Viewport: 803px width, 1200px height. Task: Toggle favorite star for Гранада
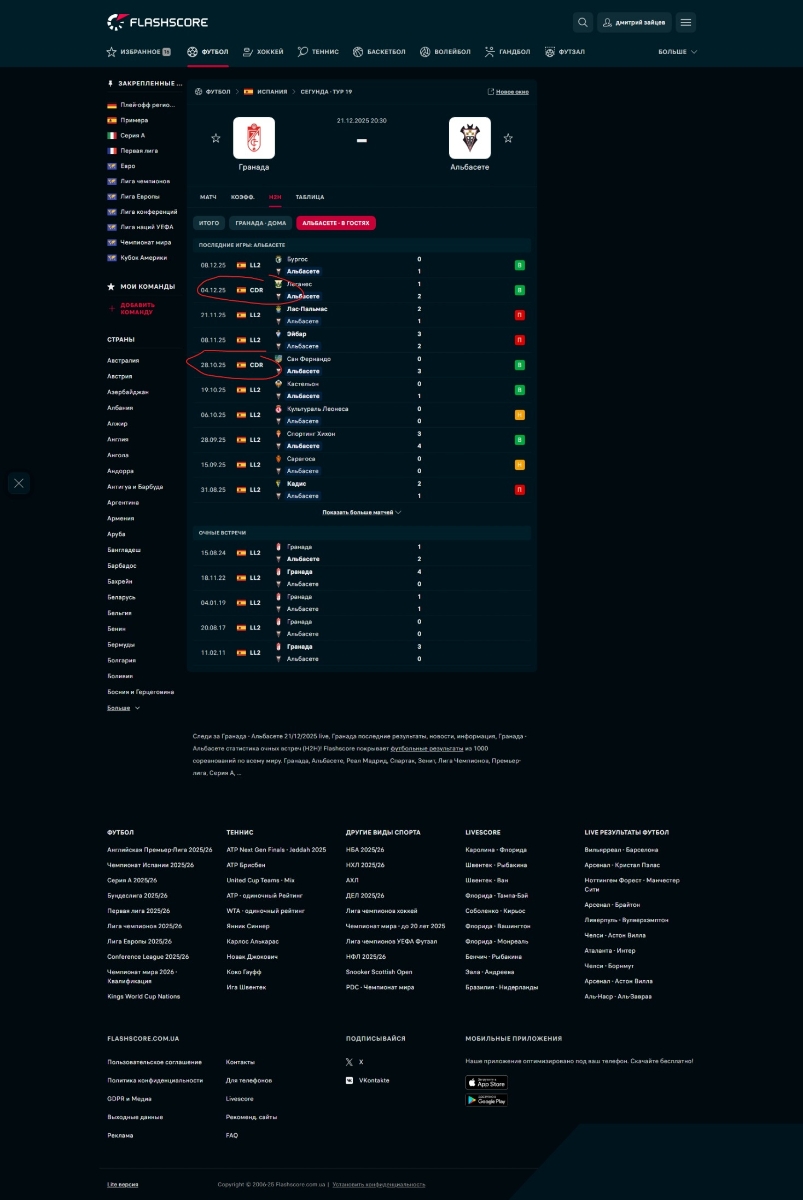coord(215,138)
